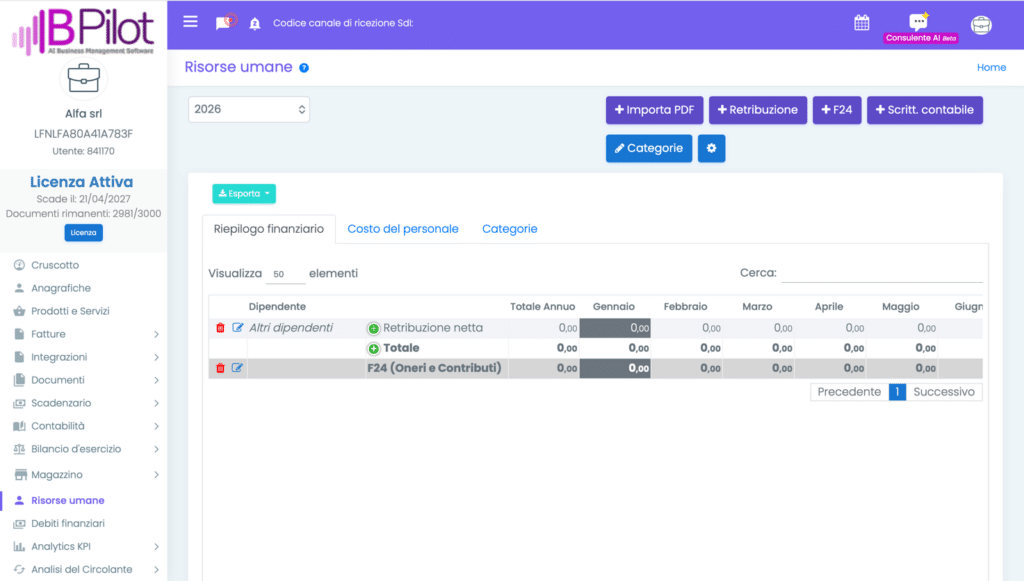Click the Cerca search field

(x=881, y=273)
